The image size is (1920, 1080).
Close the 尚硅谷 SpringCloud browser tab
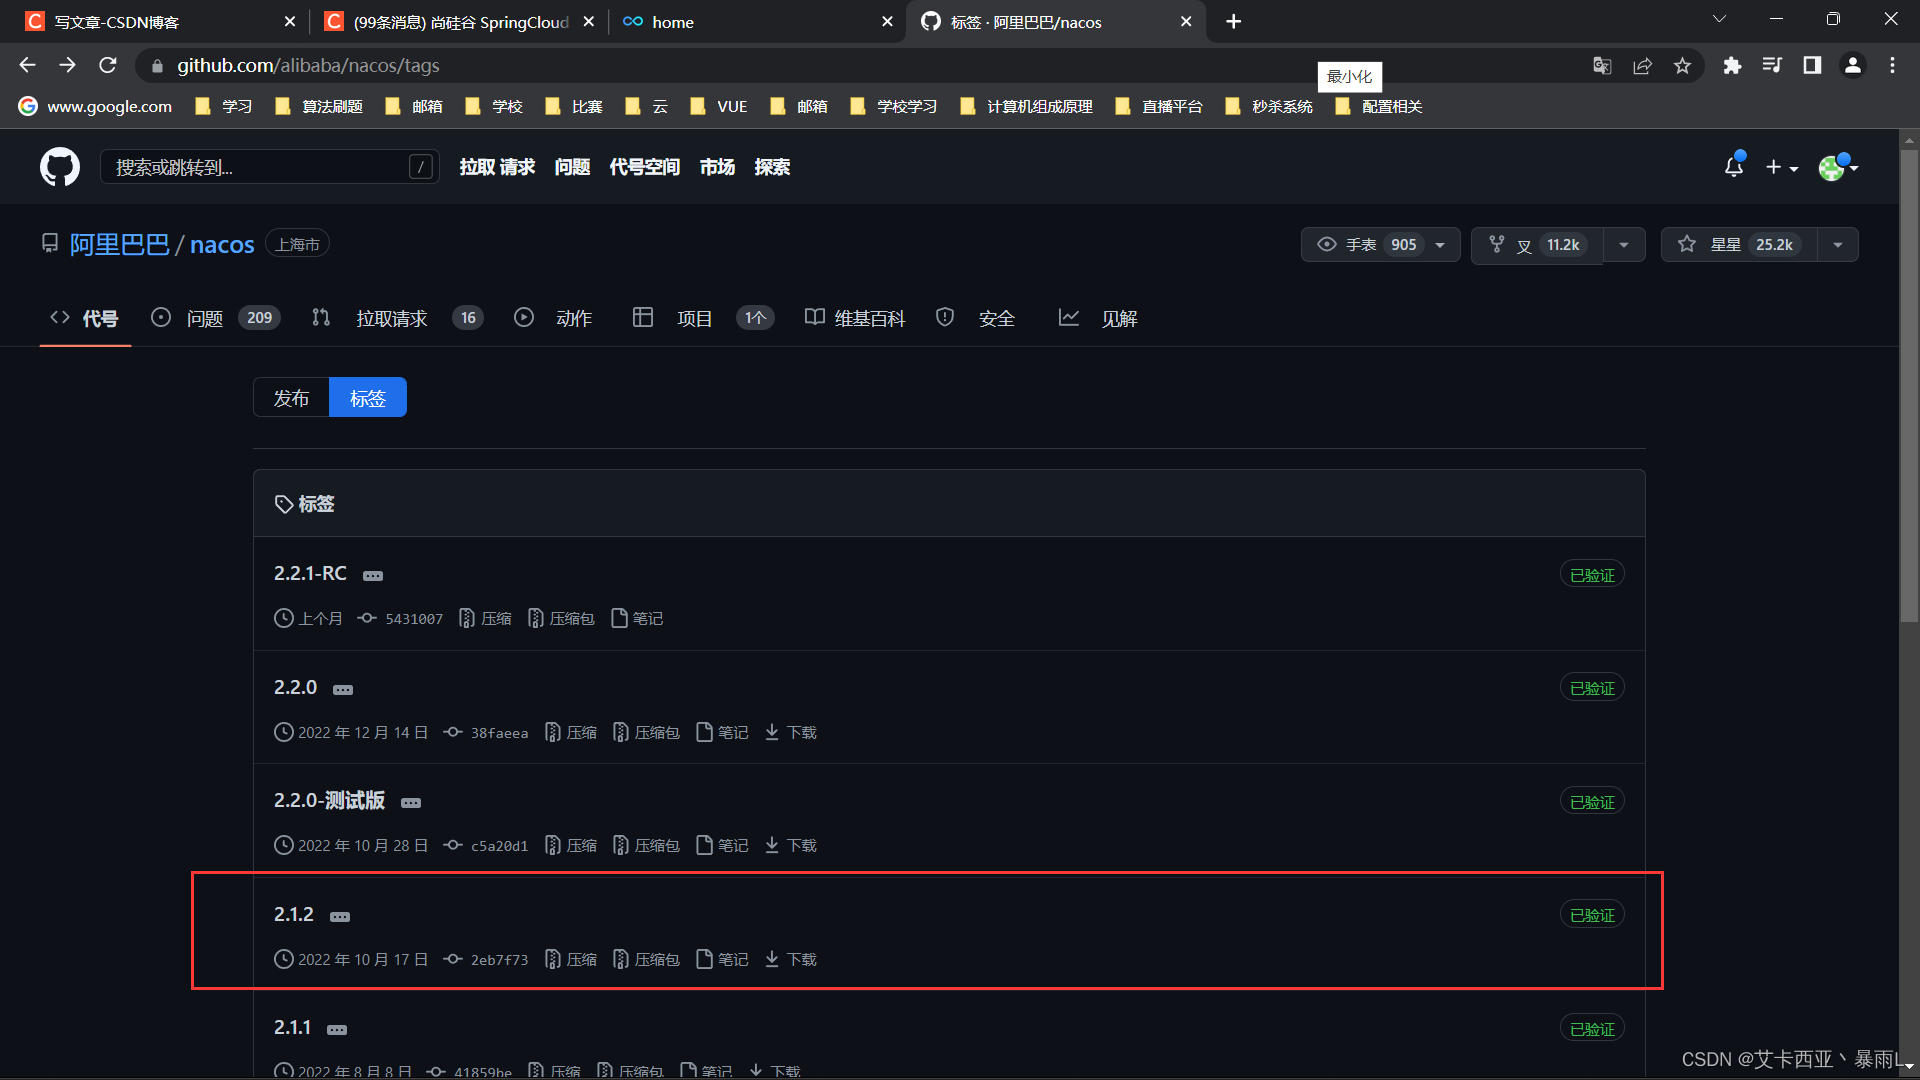point(588,21)
